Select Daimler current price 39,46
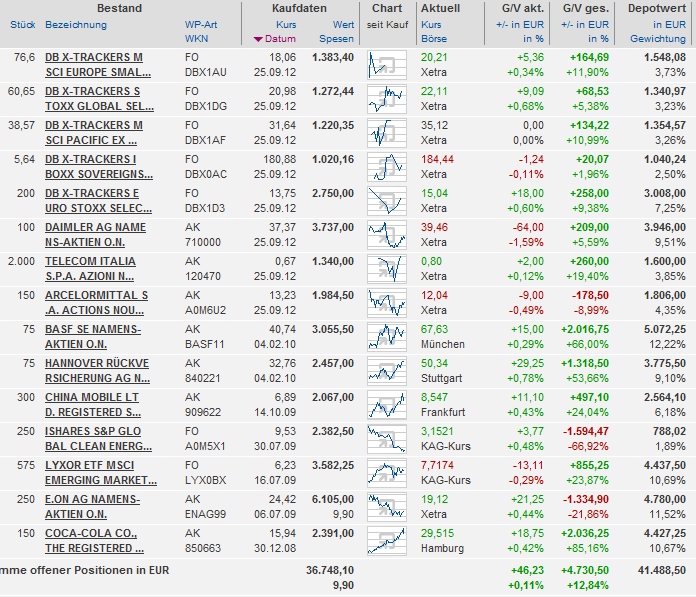The width and height of the screenshot is (696, 597). (435, 228)
